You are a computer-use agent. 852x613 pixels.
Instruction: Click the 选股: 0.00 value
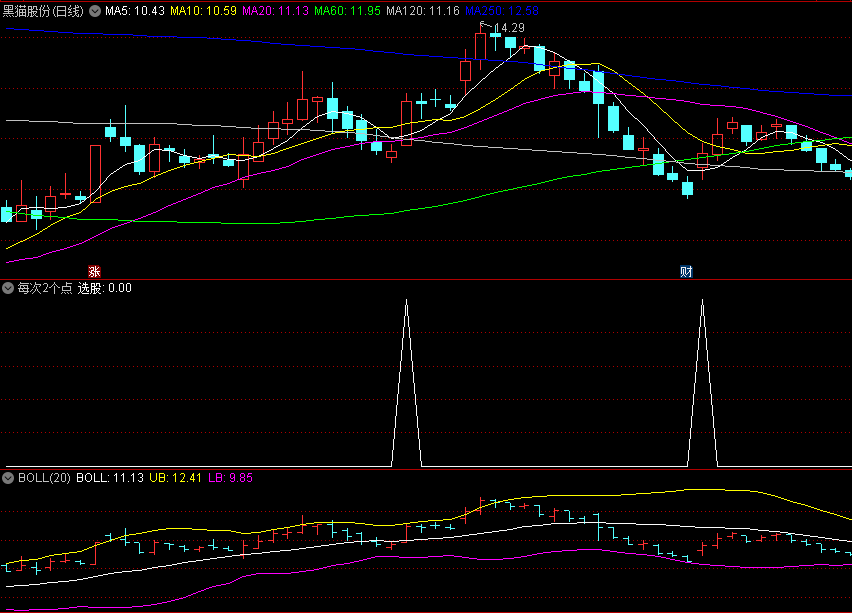(x=104, y=288)
